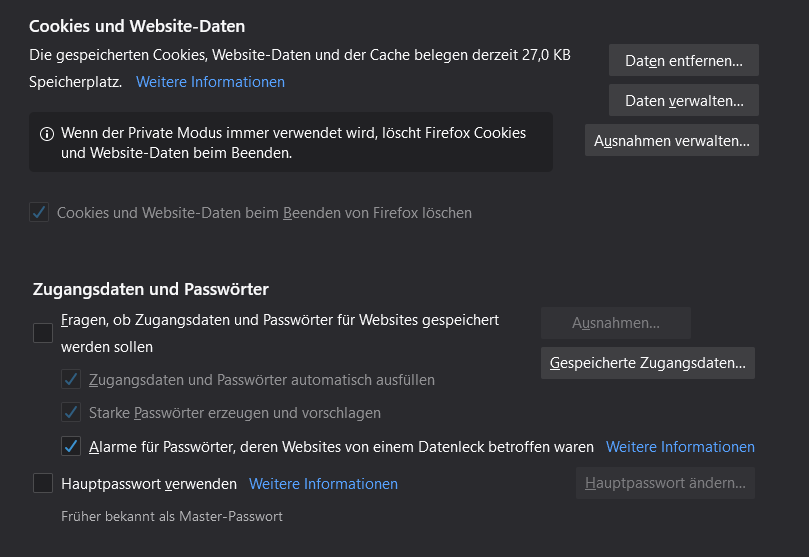
Task: Enable the "Hauptpasswort verwenden" checkbox
Action: click(43, 484)
